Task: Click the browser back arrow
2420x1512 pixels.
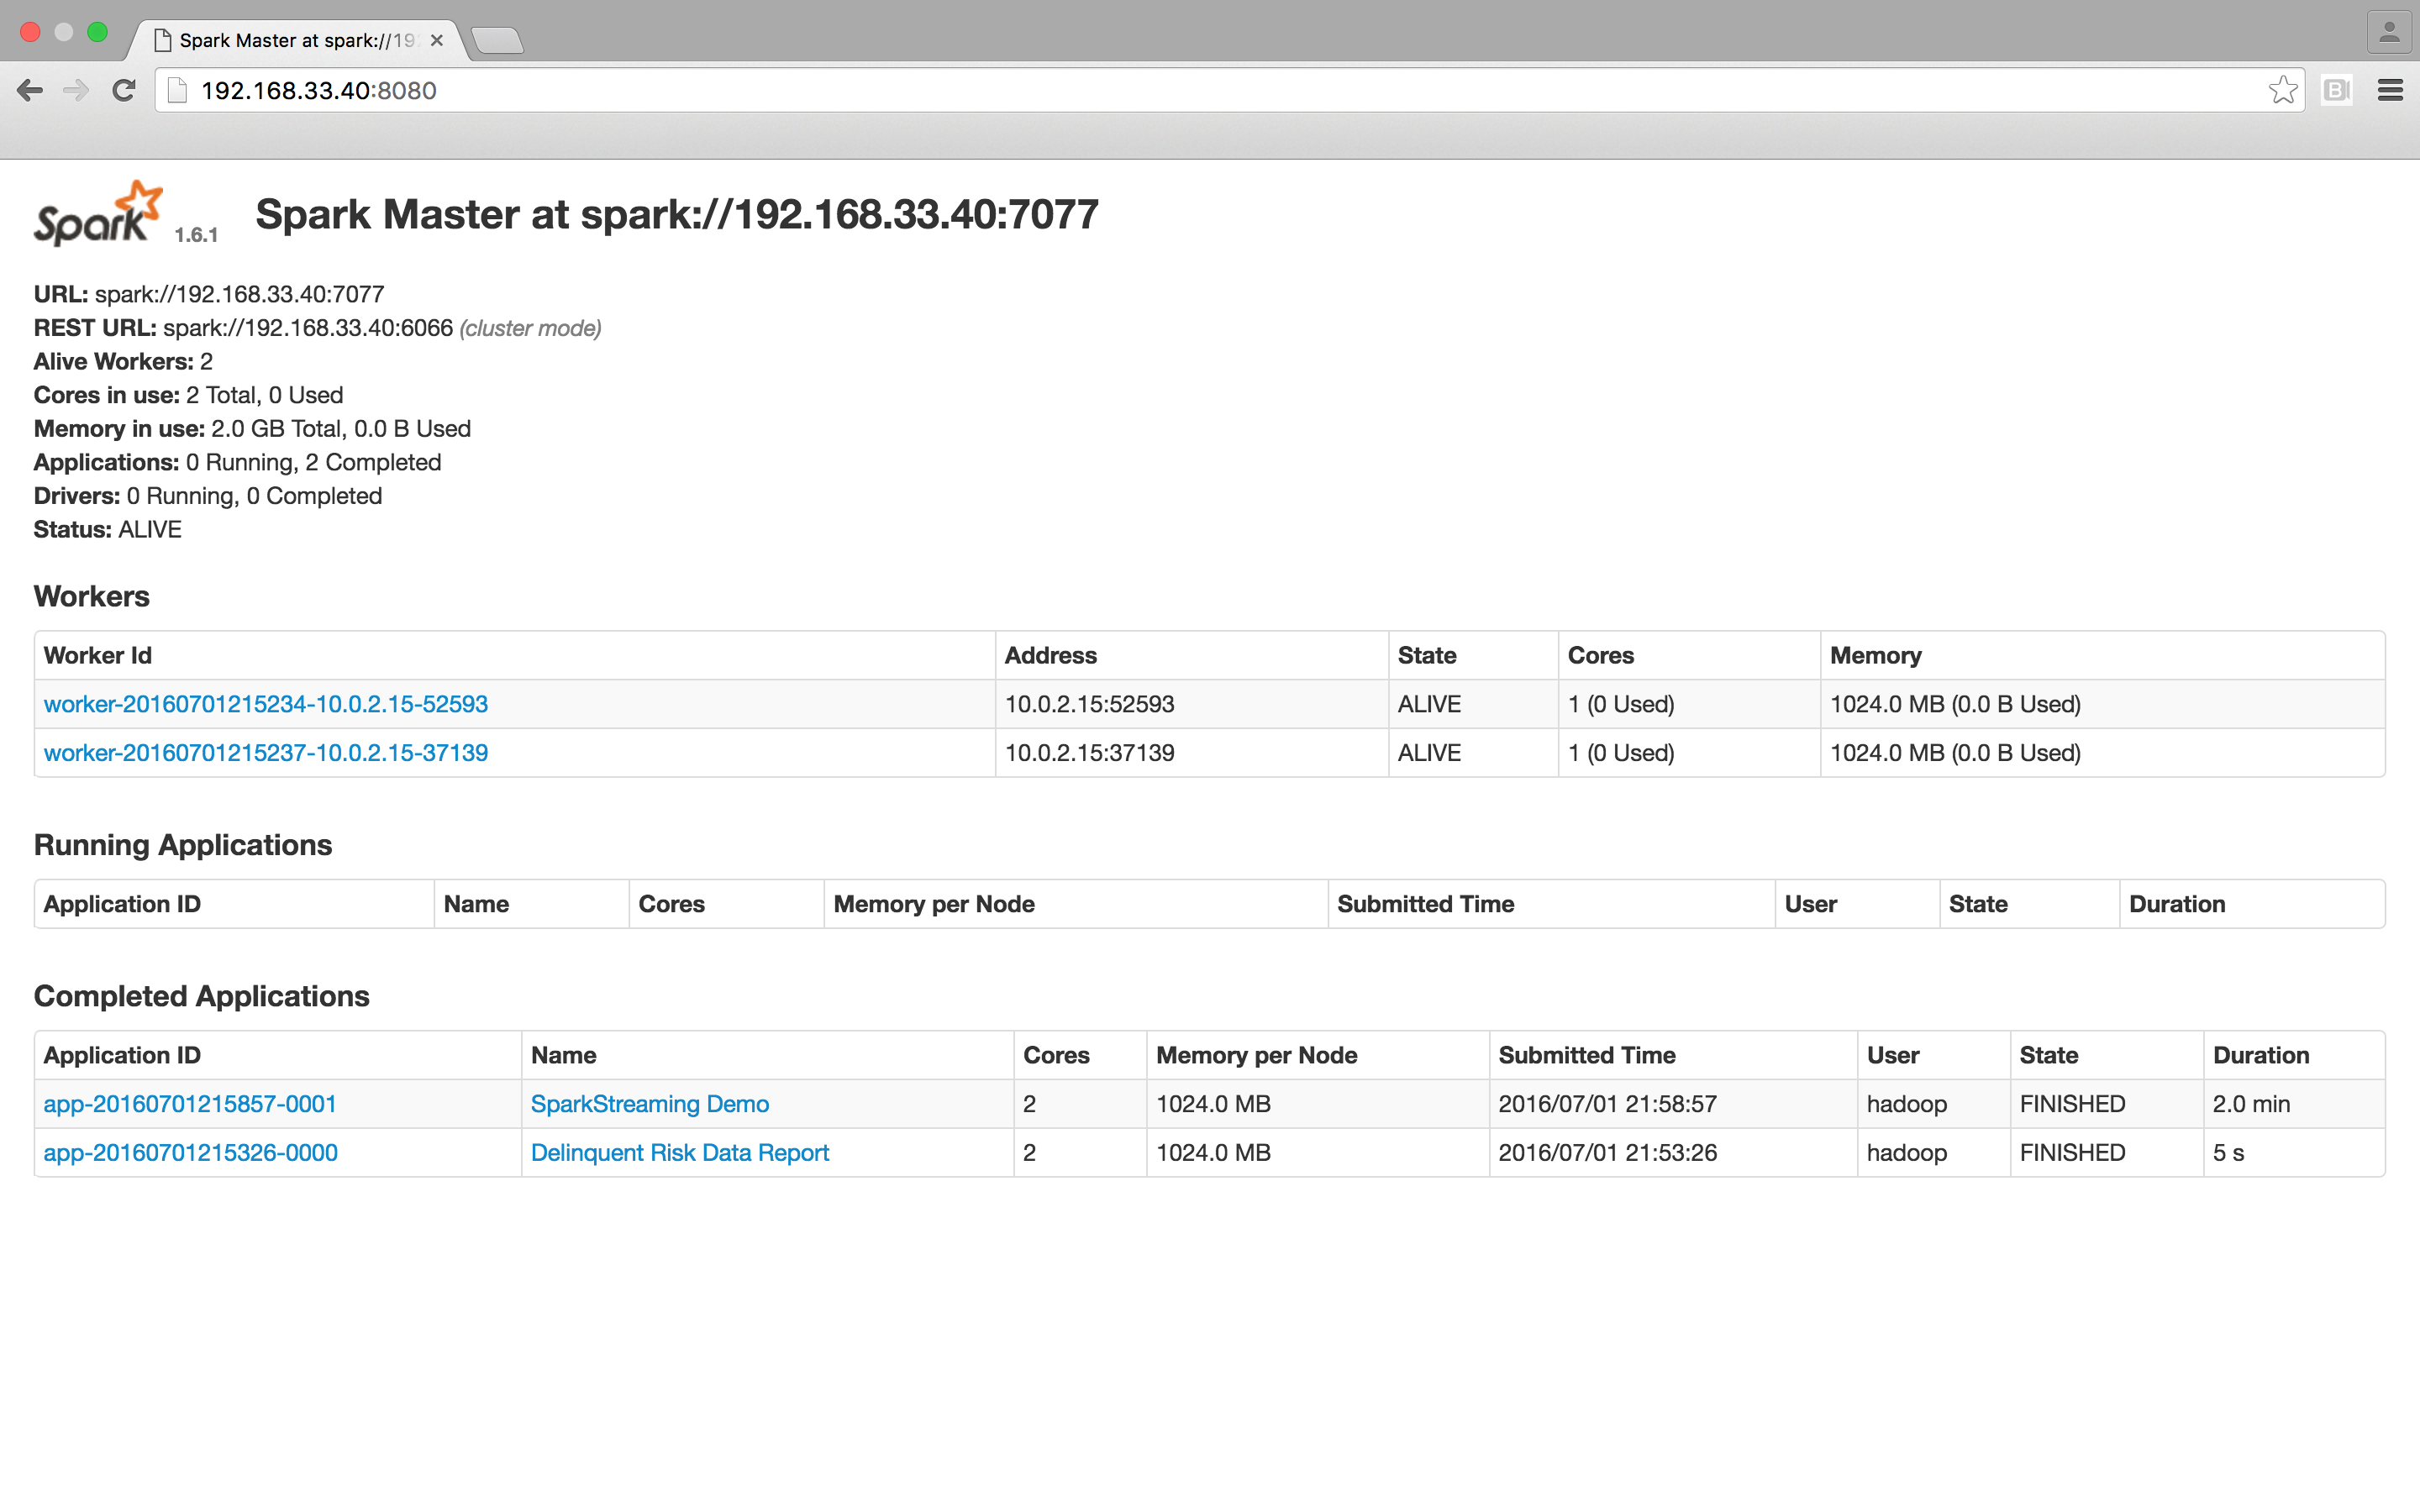Action: coord(30,91)
